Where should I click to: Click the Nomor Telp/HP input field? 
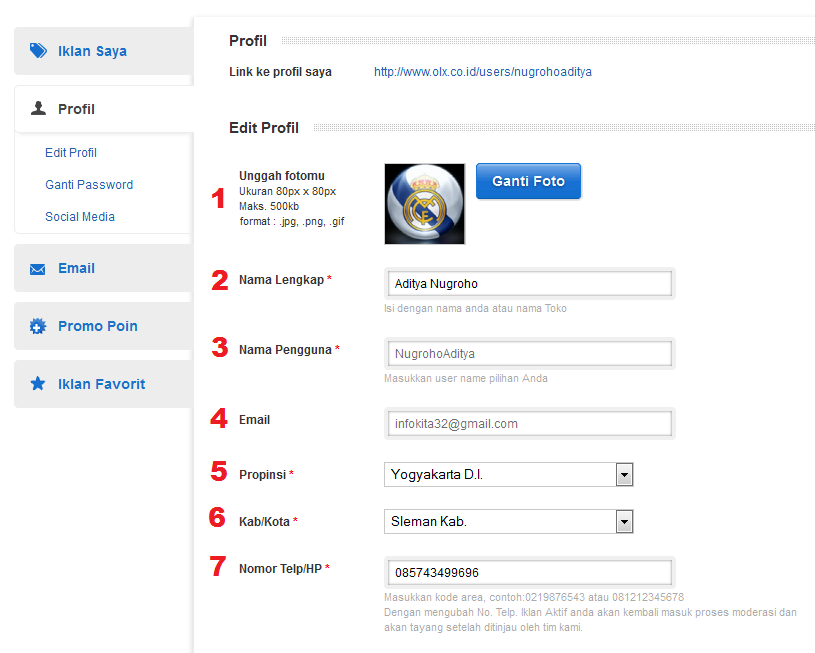(x=529, y=572)
